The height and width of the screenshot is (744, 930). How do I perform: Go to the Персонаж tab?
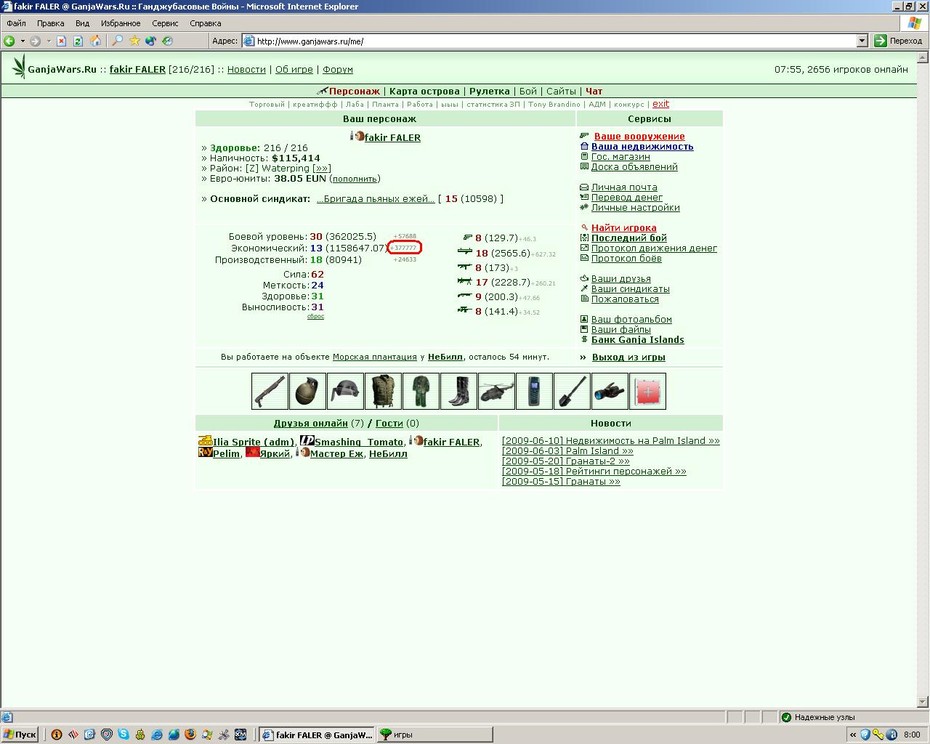354,91
